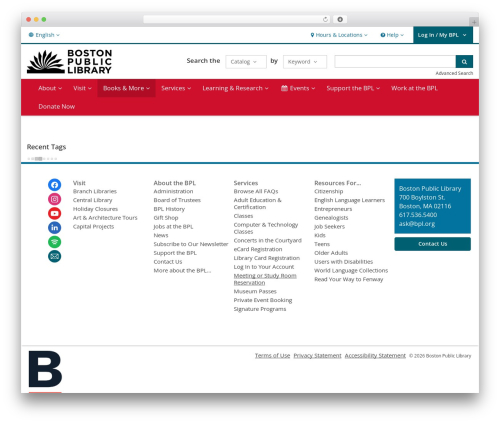Viewport: 500px width, 423px height.
Task: Open Meeting or Study Room Reservation link
Action: point(265,279)
